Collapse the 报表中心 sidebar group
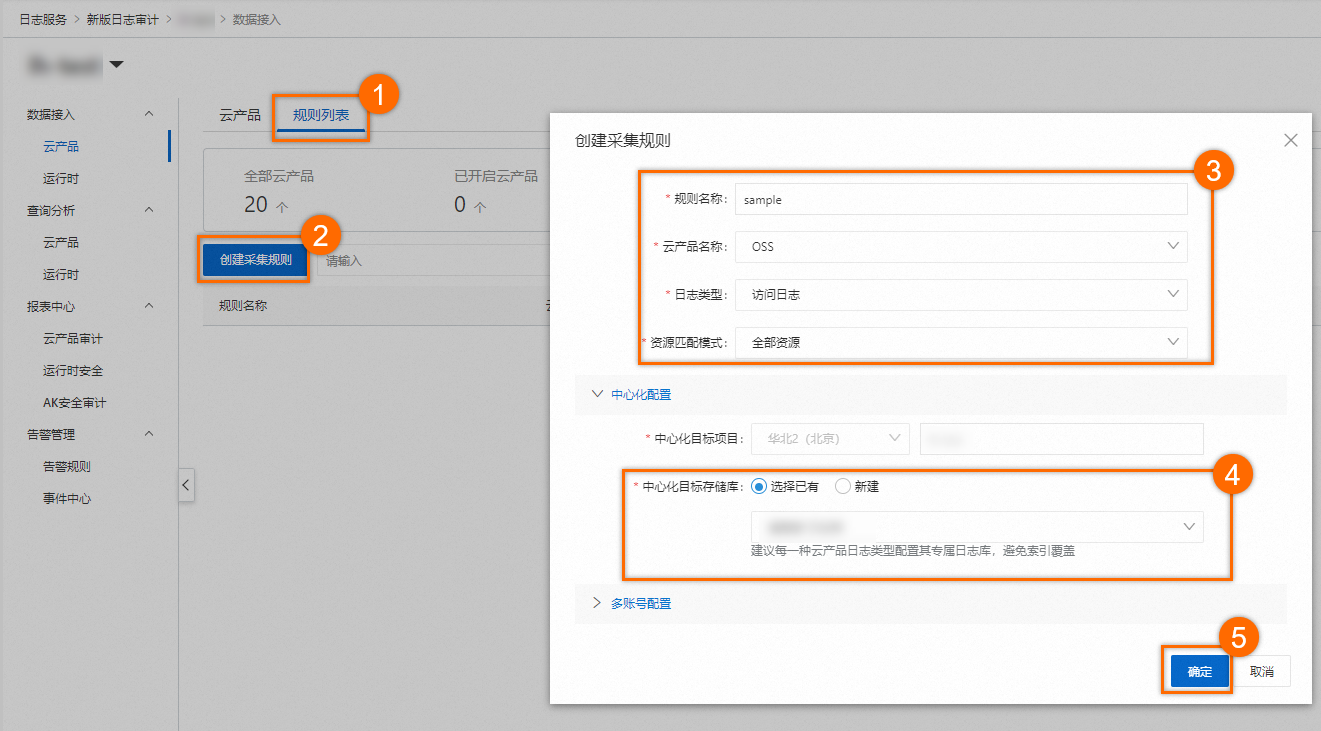This screenshot has width=1321, height=731. (x=150, y=306)
